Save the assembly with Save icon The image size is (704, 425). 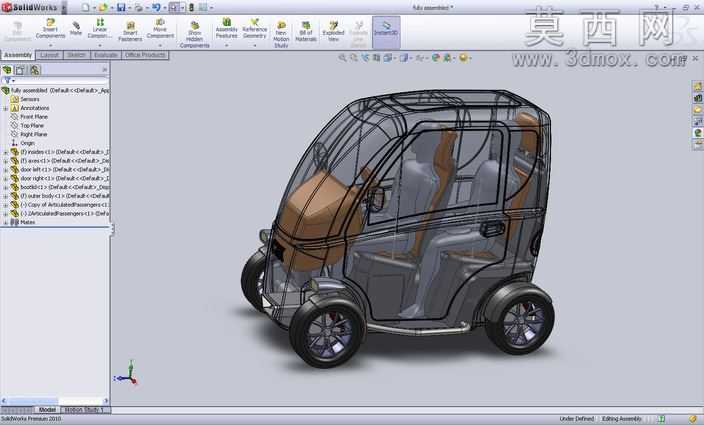(x=121, y=7)
